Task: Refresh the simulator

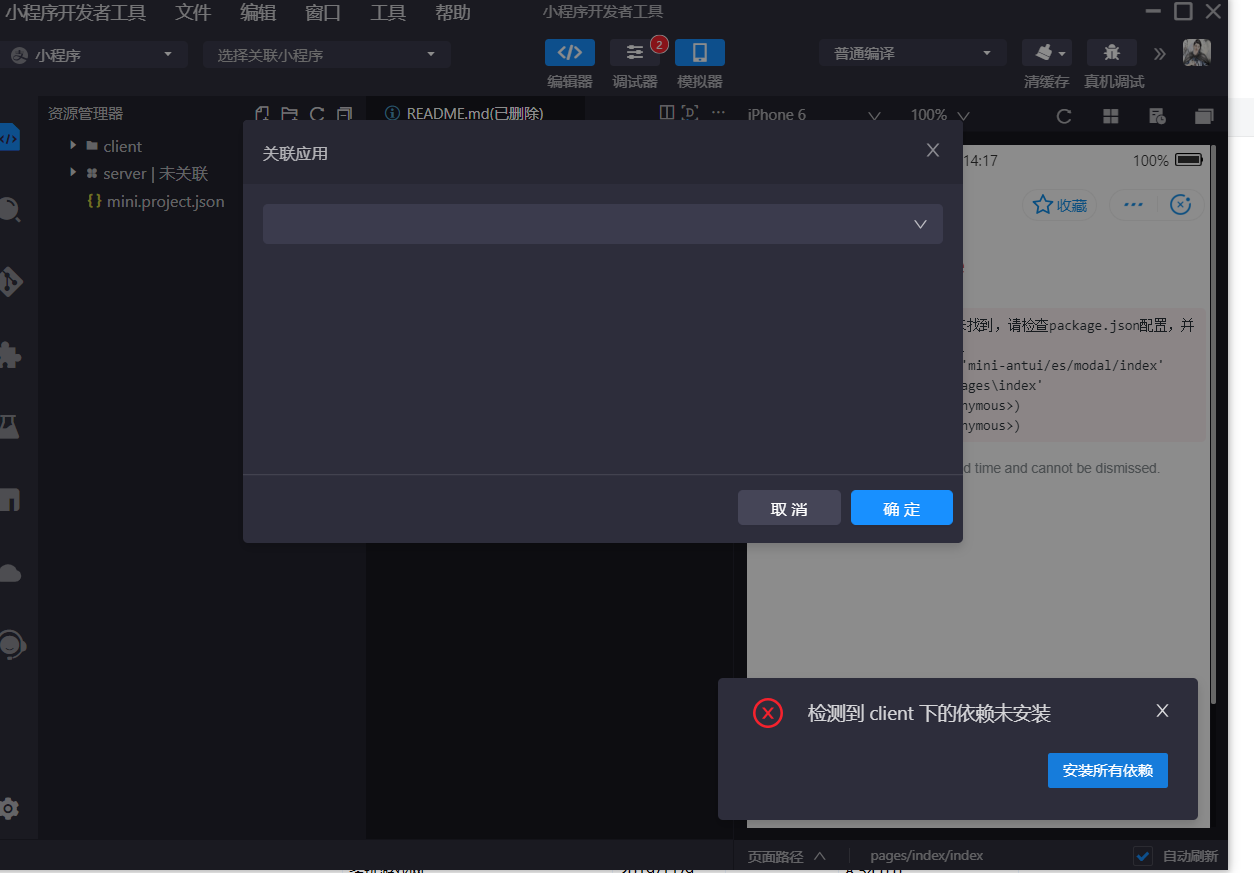Action: (1064, 116)
